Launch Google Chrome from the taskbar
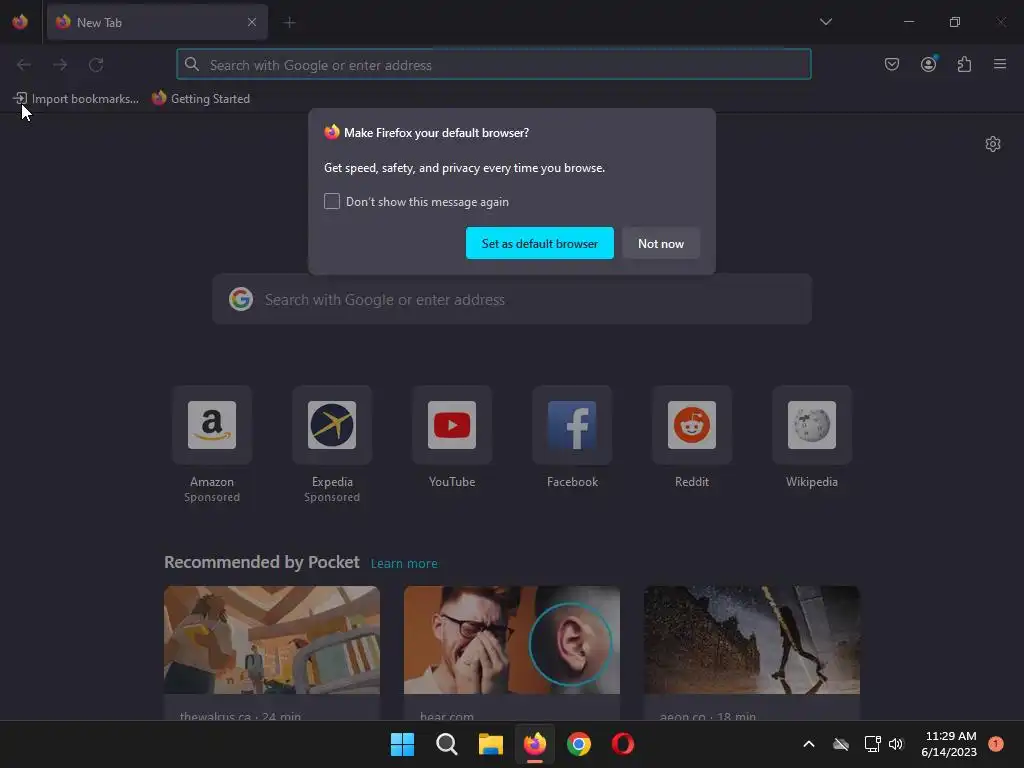This screenshot has width=1024, height=768. [579, 744]
